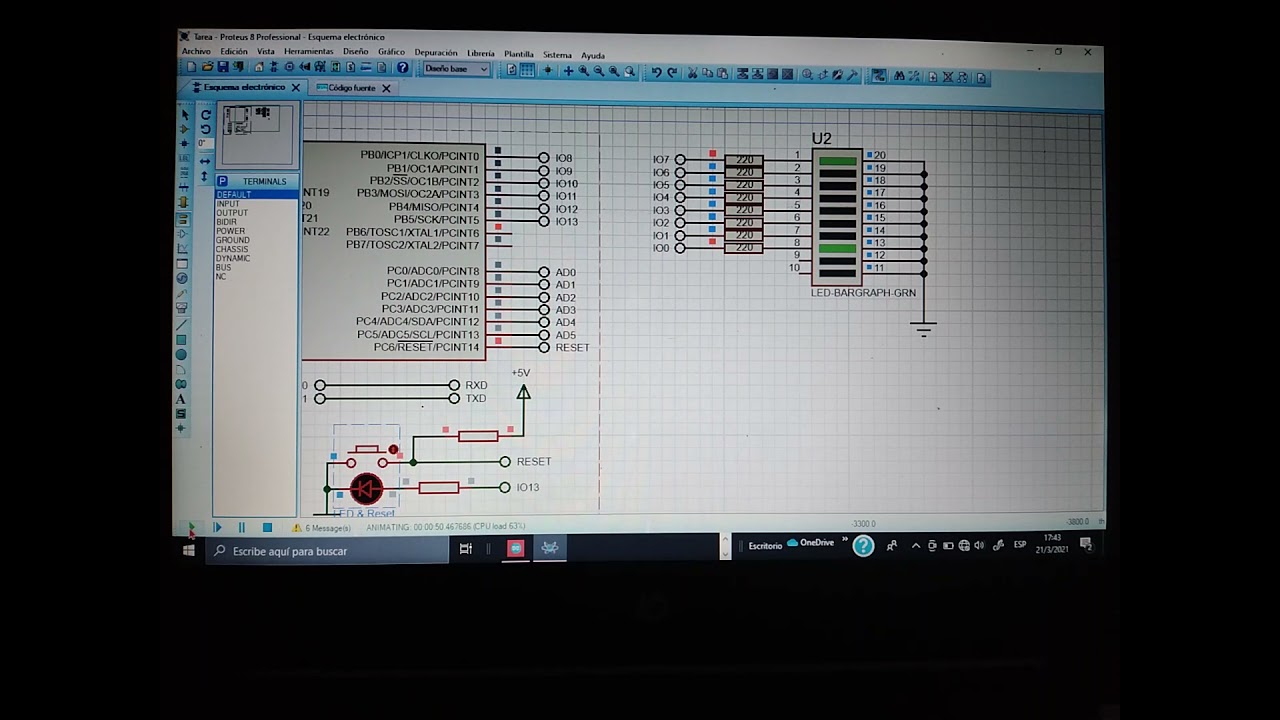The width and height of the screenshot is (1280, 720).
Task: Select the 2D Line drawing tool
Action: 182,324
